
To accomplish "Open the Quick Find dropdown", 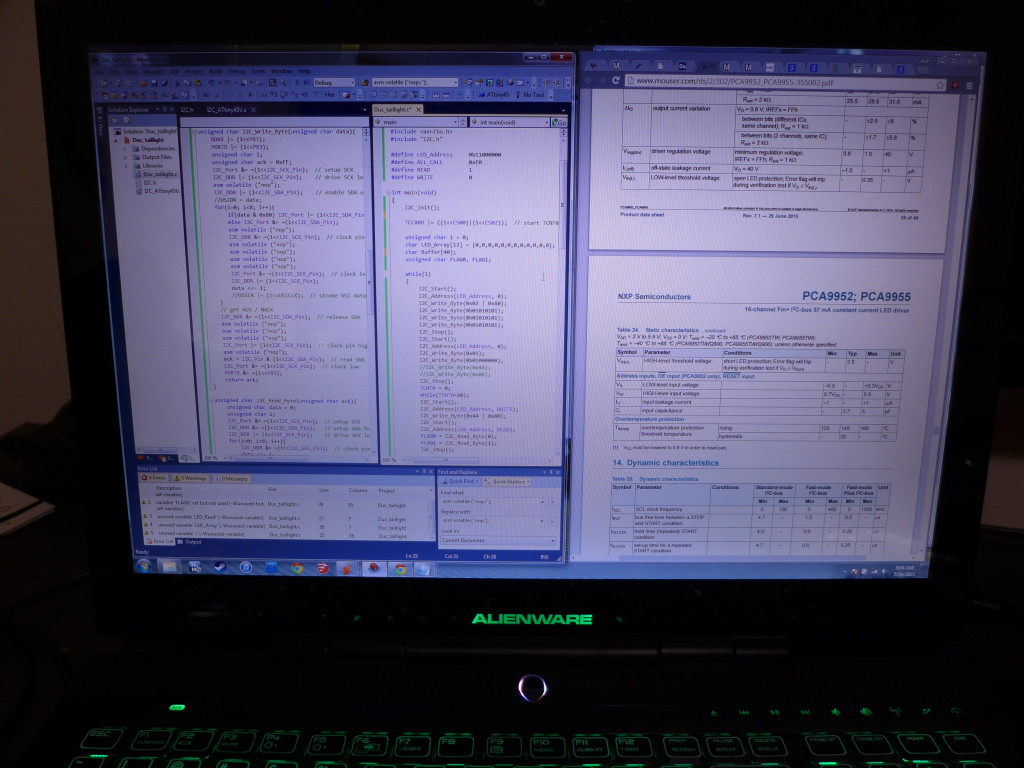I will pyautogui.click(x=460, y=482).
